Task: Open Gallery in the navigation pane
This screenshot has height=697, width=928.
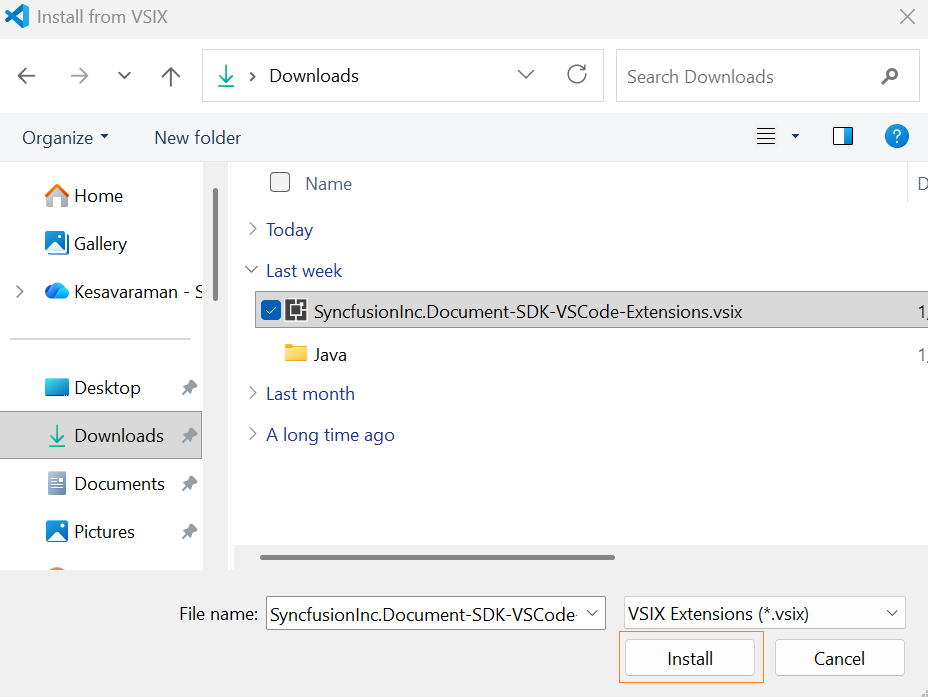Action: [86, 243]
